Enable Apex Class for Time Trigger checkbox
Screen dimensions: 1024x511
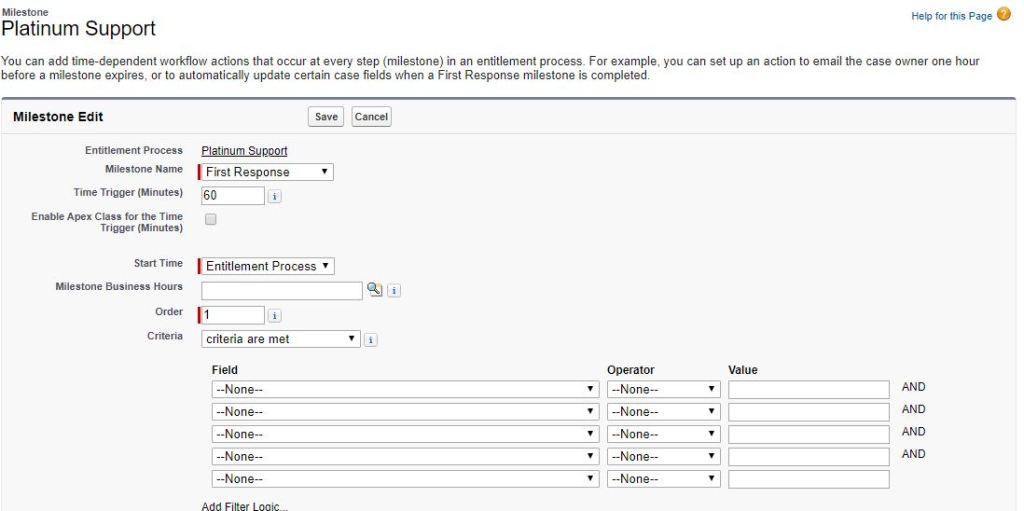click(x=210, y=219)
